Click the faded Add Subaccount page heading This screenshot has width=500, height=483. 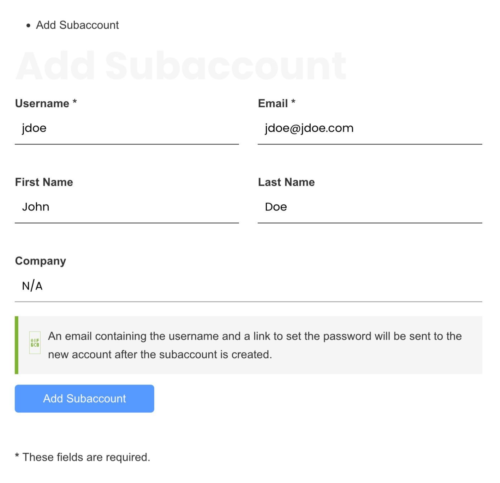point(181,66)
